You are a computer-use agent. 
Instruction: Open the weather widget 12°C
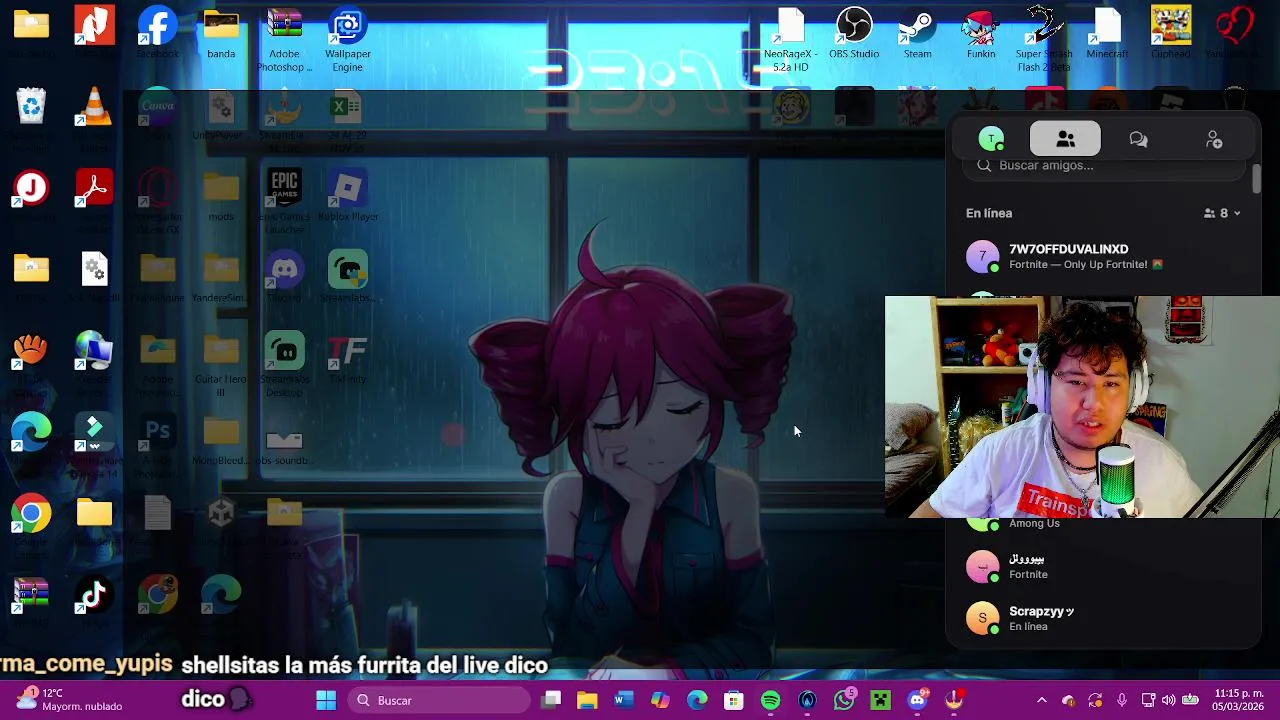(x=68, y=699)
